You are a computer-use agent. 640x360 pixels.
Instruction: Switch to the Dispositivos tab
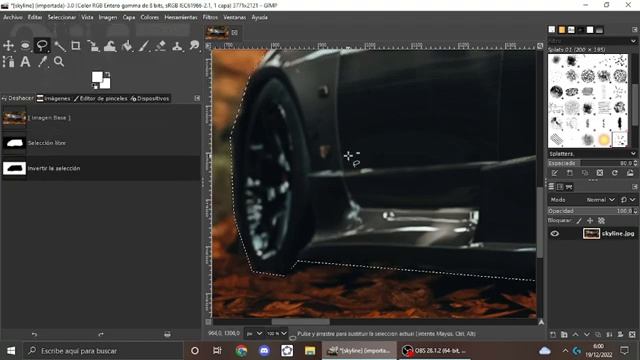tap(150, 98)
